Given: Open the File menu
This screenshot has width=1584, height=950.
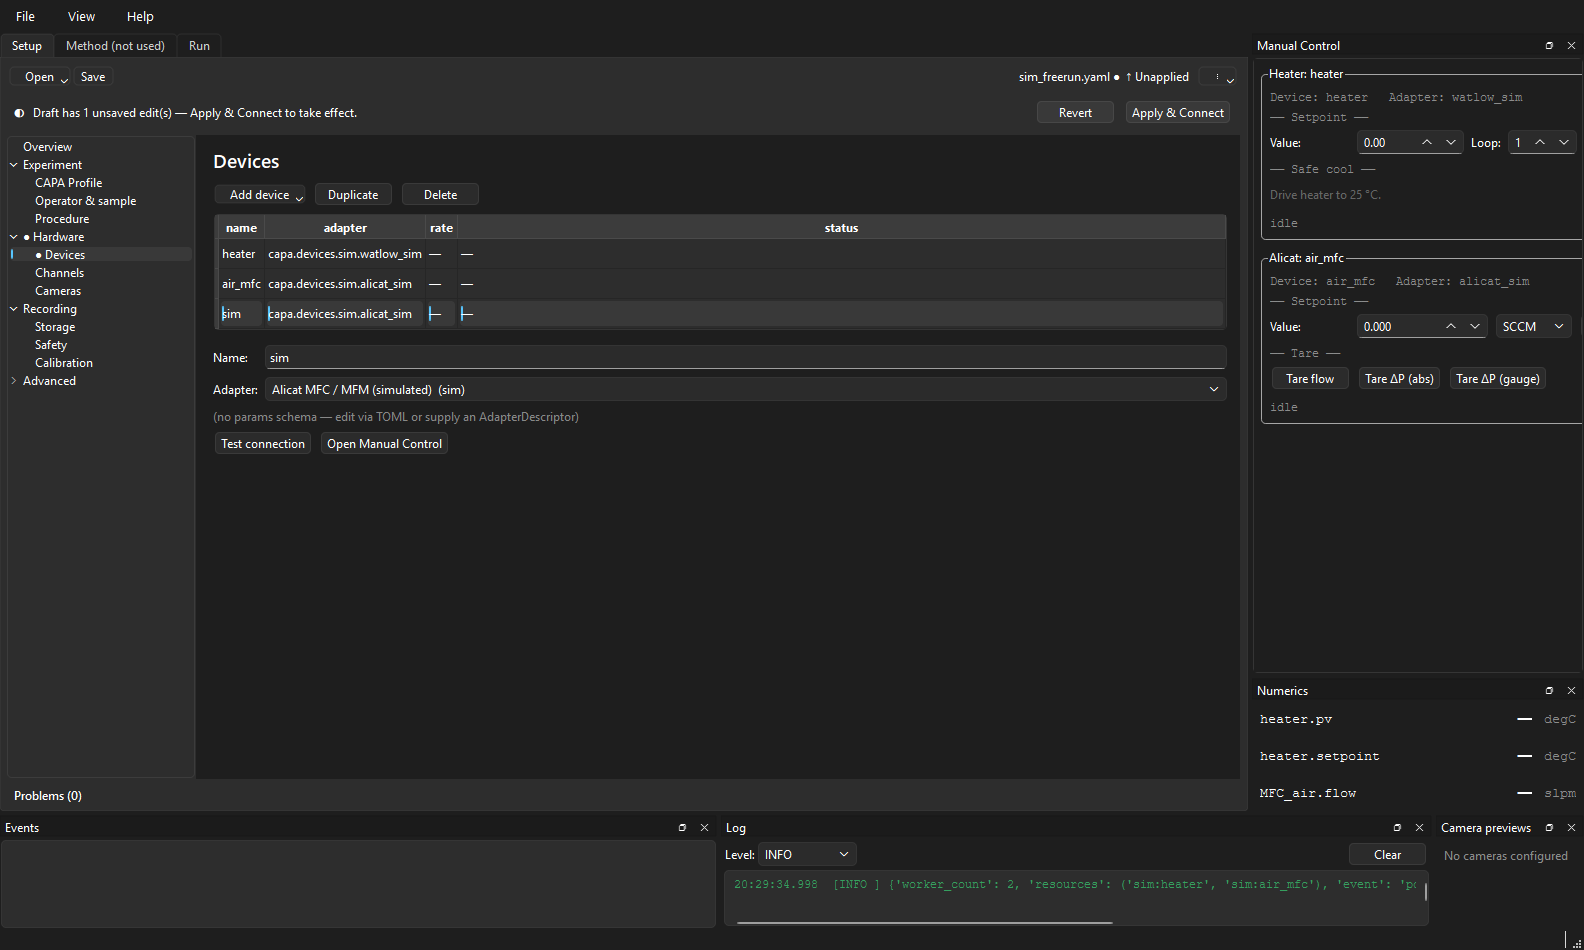Looking at the screenshot, I should coord(26,17).
